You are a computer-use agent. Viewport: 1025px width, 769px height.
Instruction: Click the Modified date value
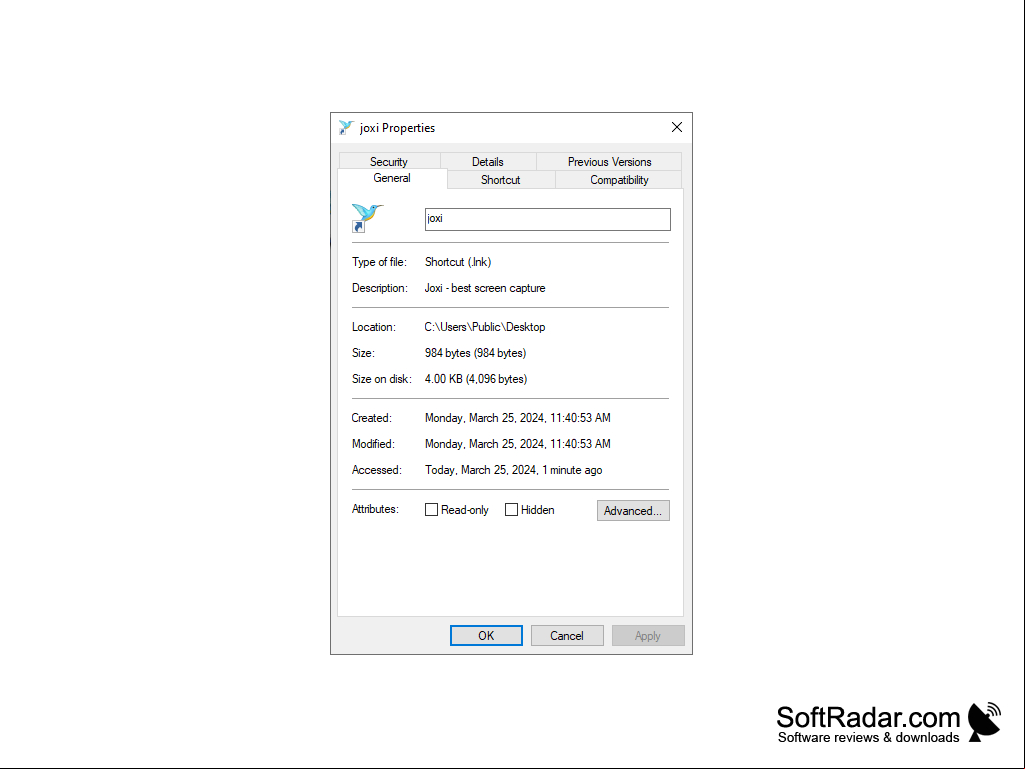pos(518,444)
